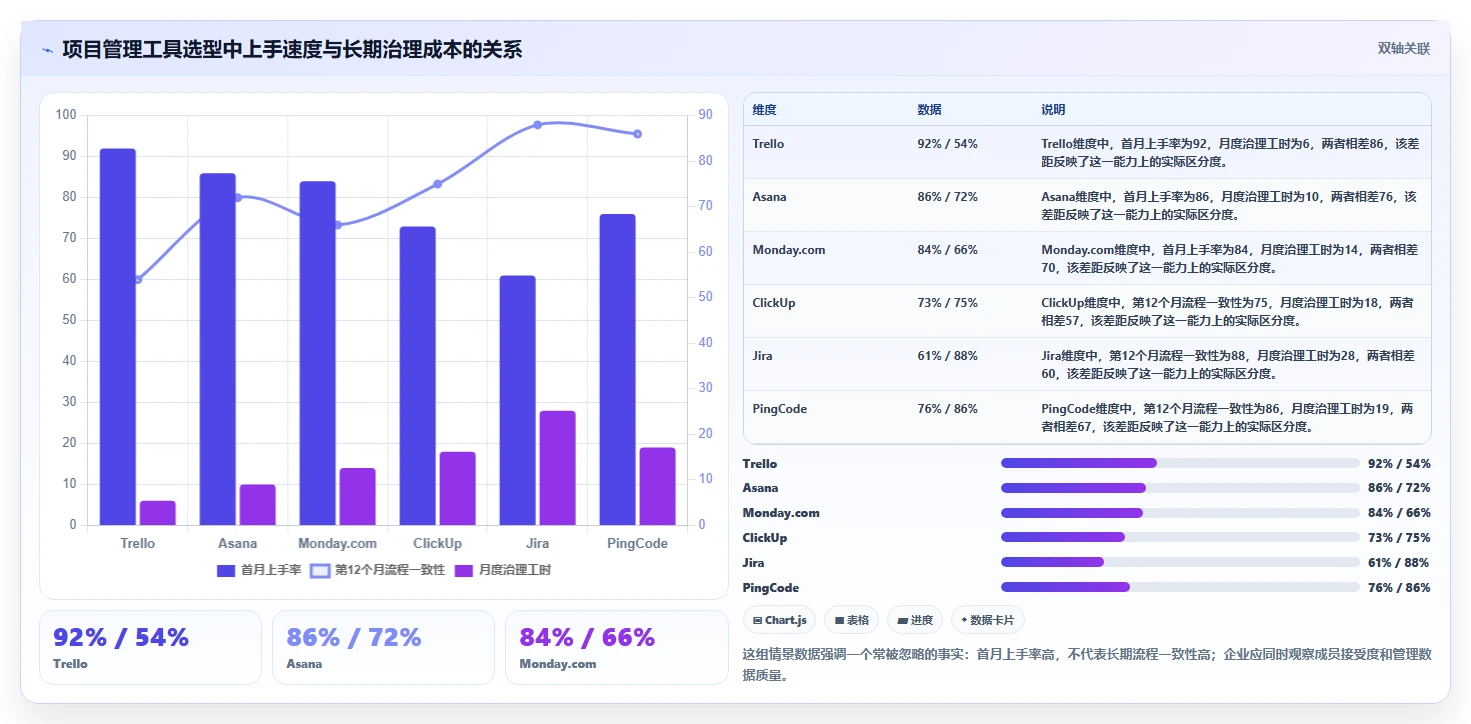
Task: Click the Jira line data point
Action: [x=538, y=125]
